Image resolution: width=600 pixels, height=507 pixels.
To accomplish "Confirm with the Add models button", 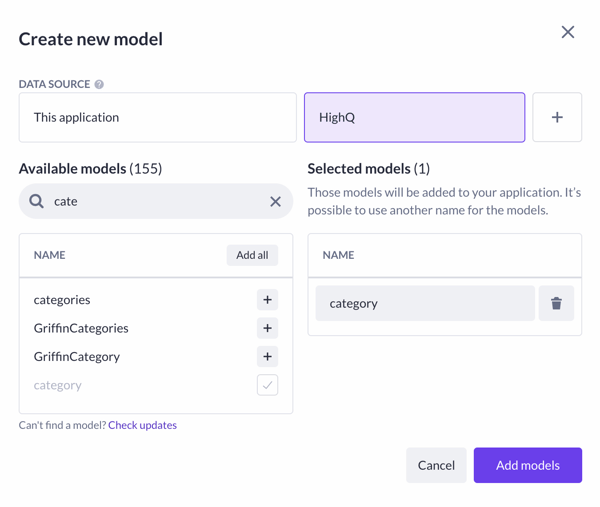I will [x=528, y=465].
